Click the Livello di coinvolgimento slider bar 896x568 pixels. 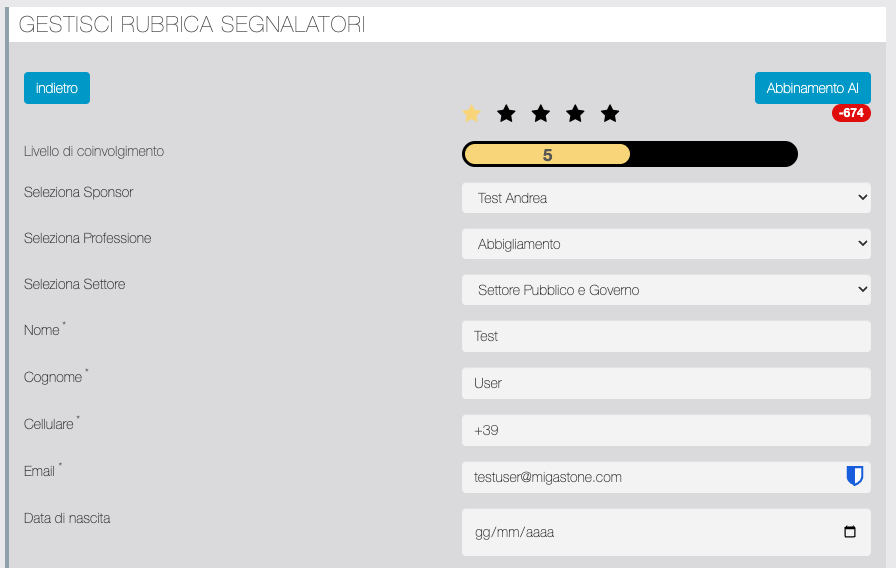[x=630, y=154]
